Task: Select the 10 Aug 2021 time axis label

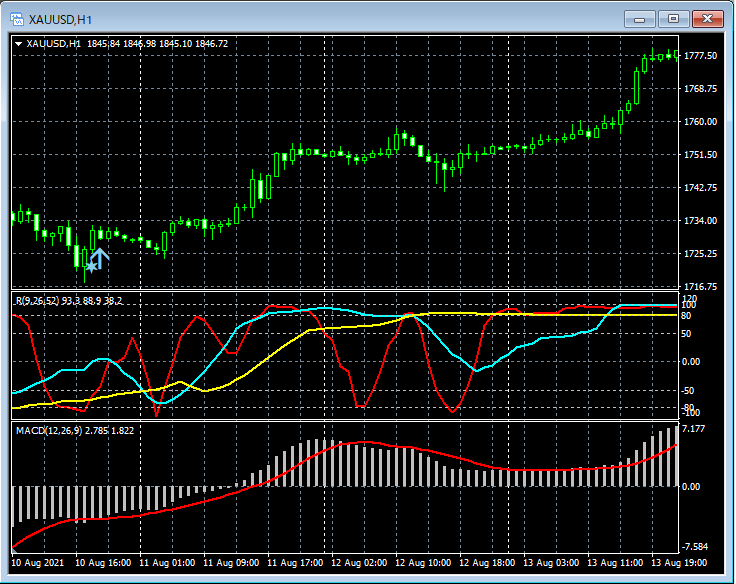Action: coord(38,564)
